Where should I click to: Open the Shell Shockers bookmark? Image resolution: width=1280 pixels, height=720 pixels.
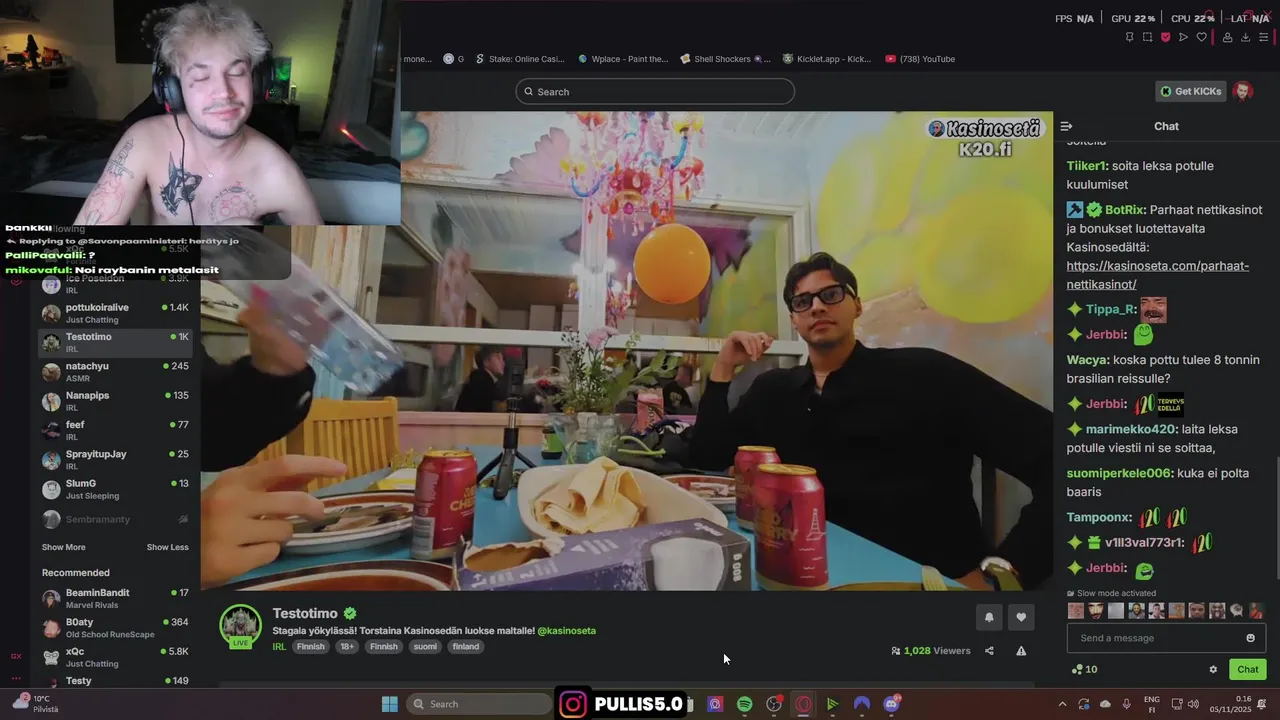(x=725, y=59)
